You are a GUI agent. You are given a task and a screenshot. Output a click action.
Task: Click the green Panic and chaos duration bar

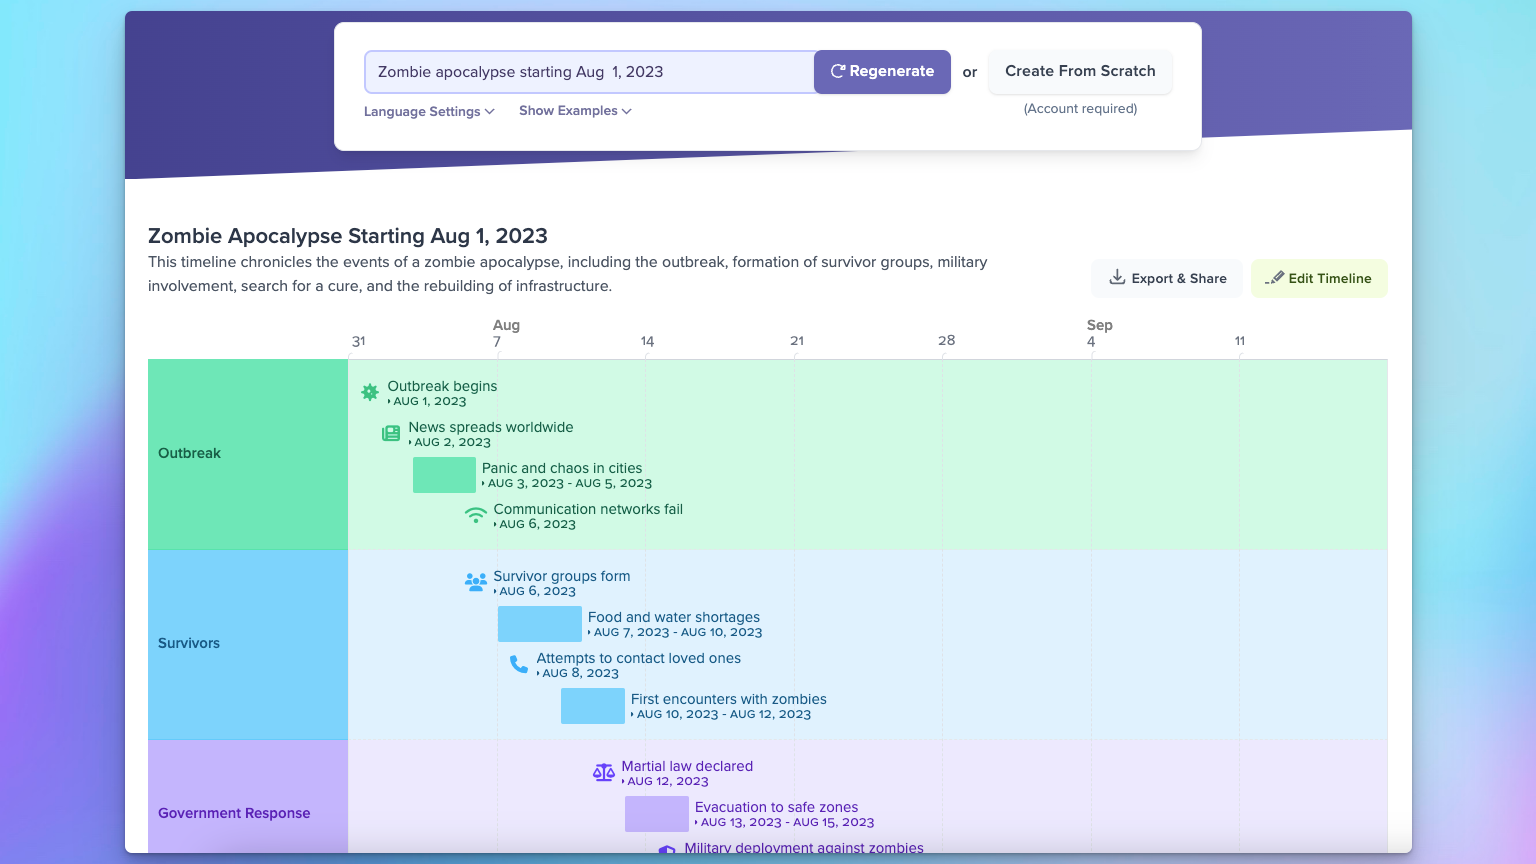coord(444,475)
